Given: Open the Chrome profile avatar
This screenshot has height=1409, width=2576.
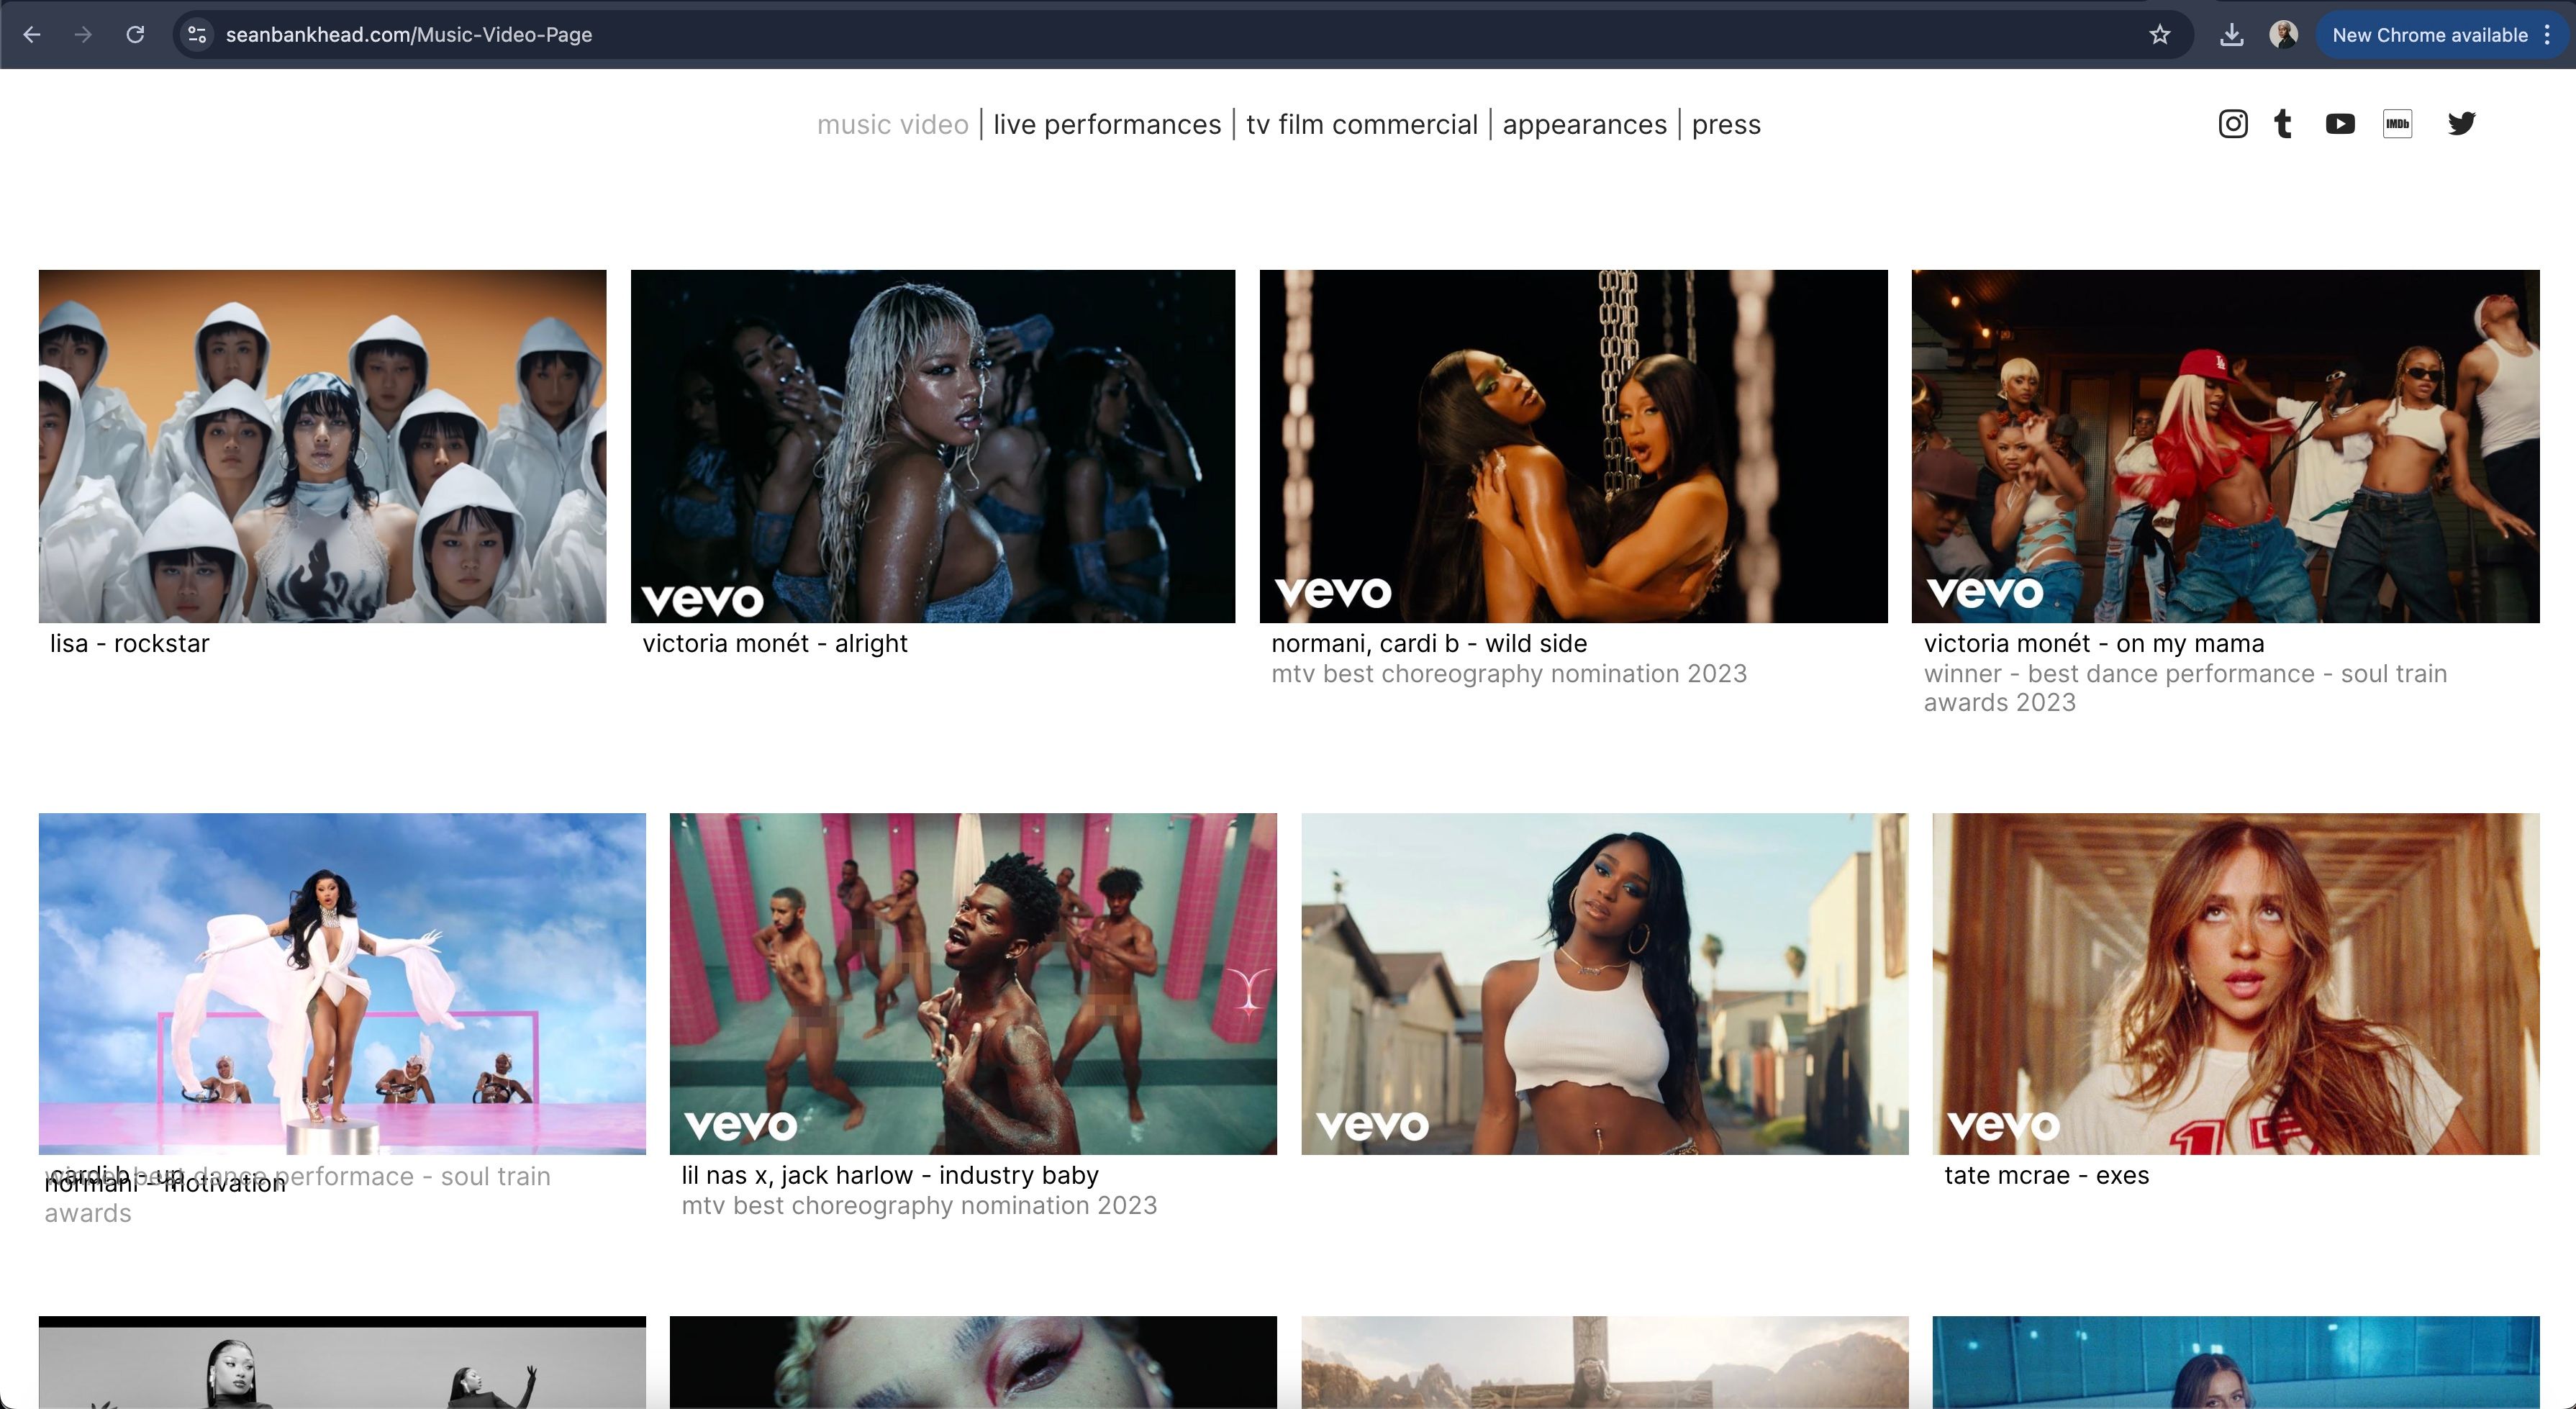Looking at the screenshot, I should tap(2283, 35).
